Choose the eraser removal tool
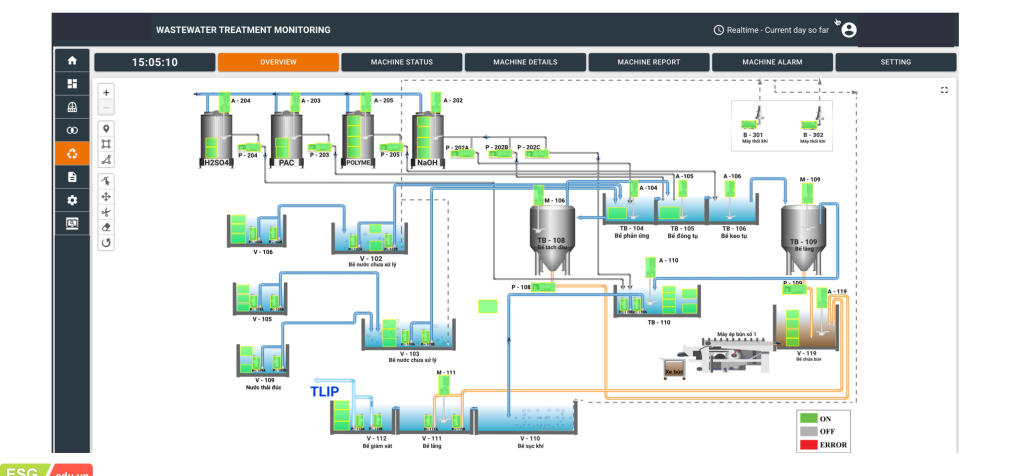The width and height of the screenshot is (1024, 476). [x=107, y=227]
